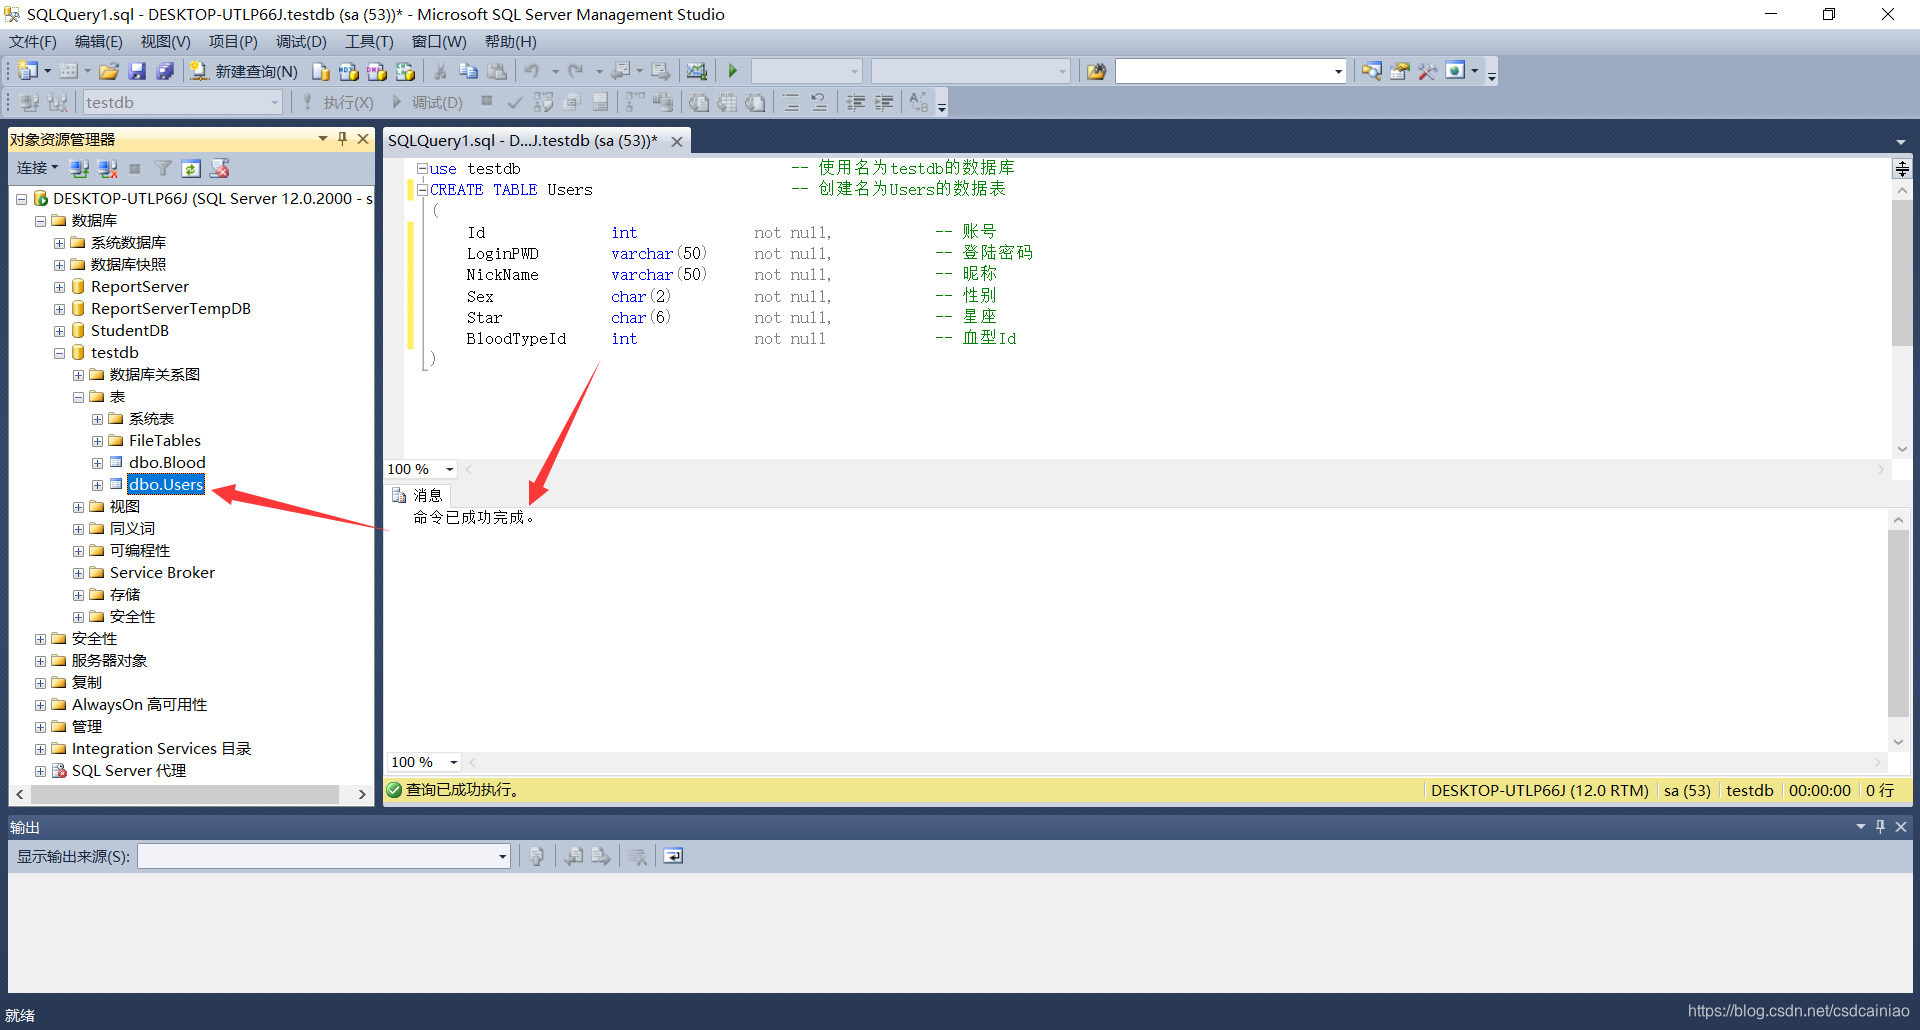Screen dimensions: 1920x1030
Task: Expand the dbo.Users table node
Action: point(97,485)
